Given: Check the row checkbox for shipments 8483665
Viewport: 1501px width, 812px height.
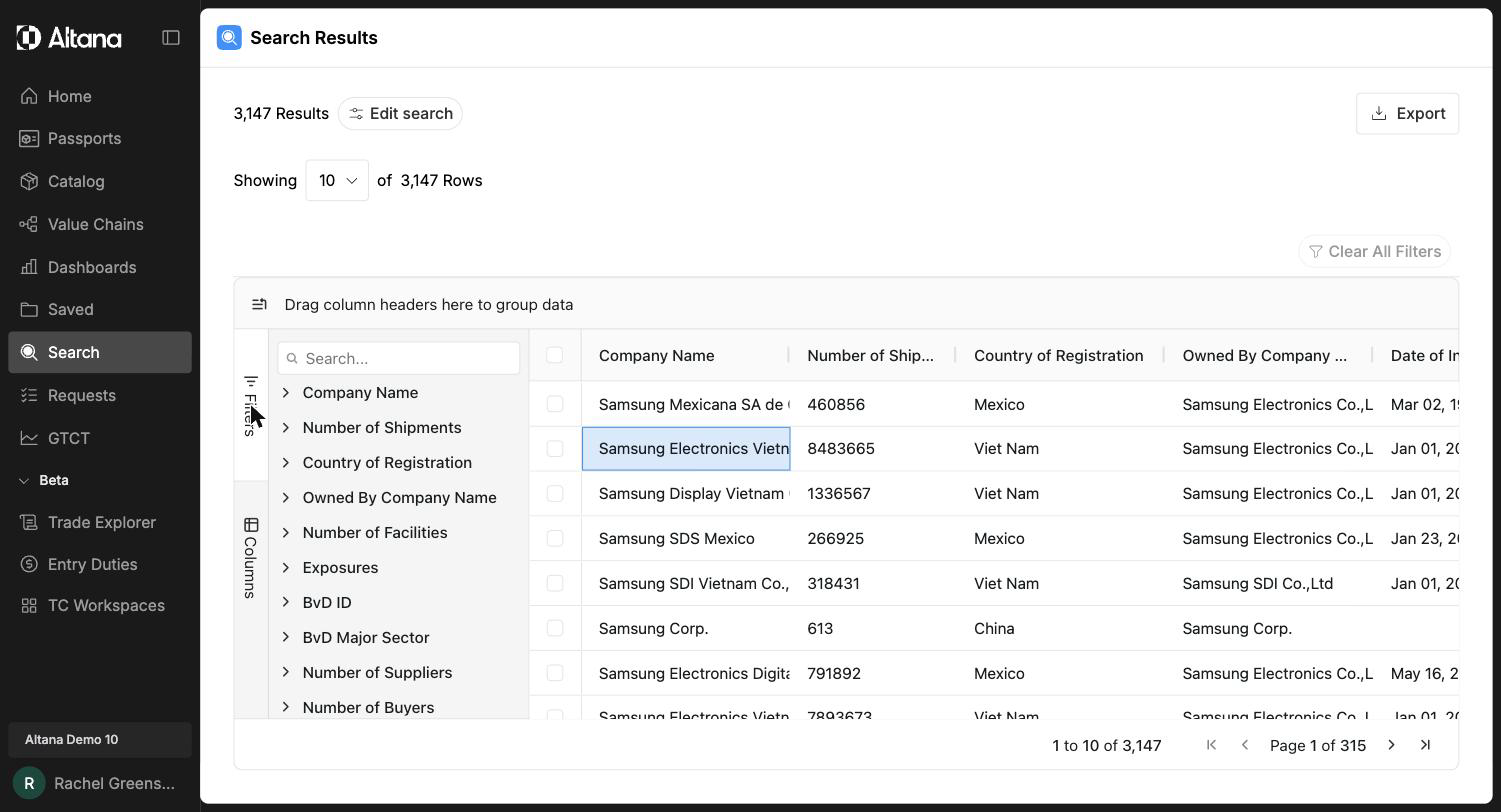Looking at the screenshot, I should coord(555,449).
